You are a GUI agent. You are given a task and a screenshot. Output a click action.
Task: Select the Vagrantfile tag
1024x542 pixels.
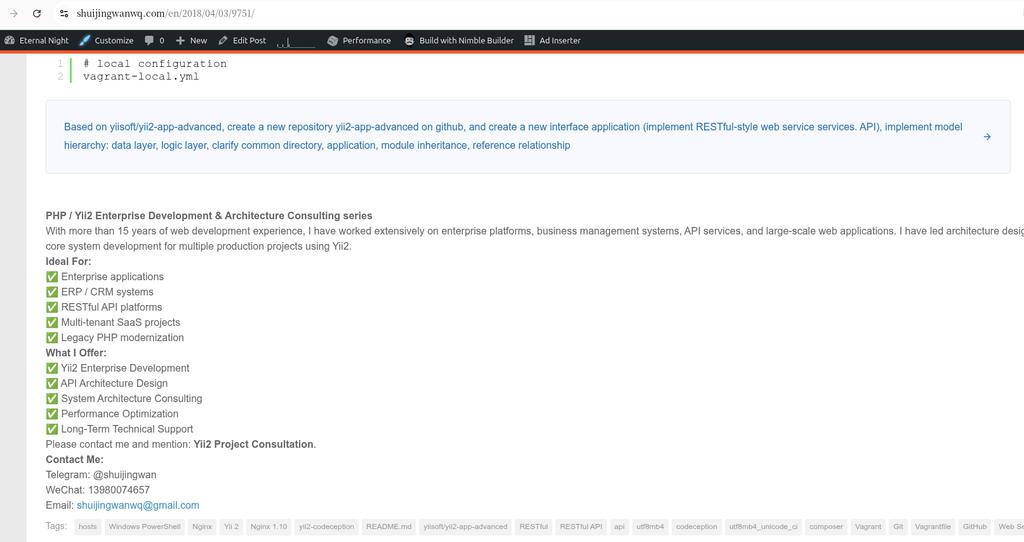933,526
